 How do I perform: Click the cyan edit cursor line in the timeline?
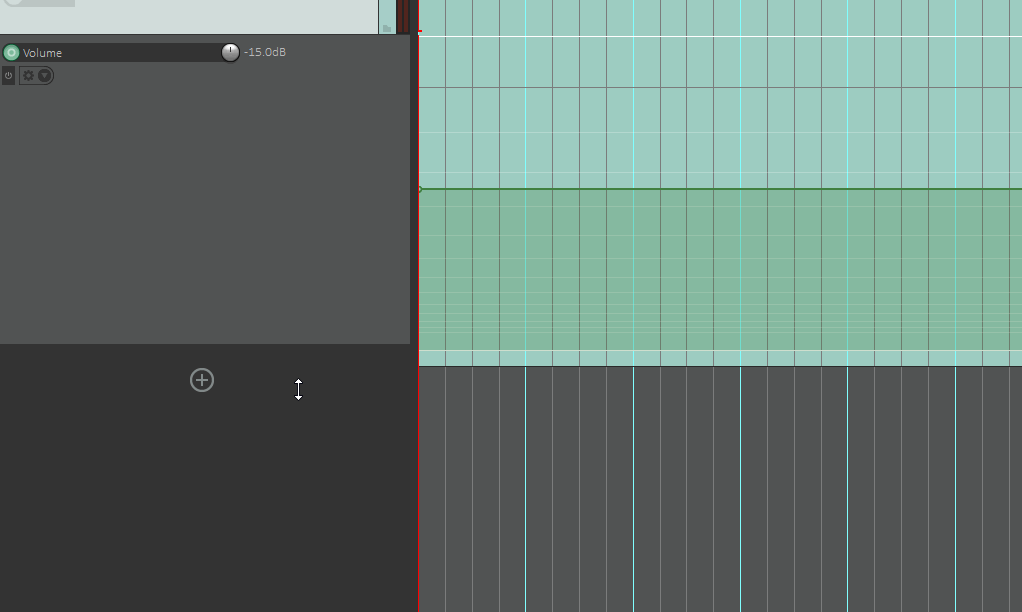pos(741,480)
